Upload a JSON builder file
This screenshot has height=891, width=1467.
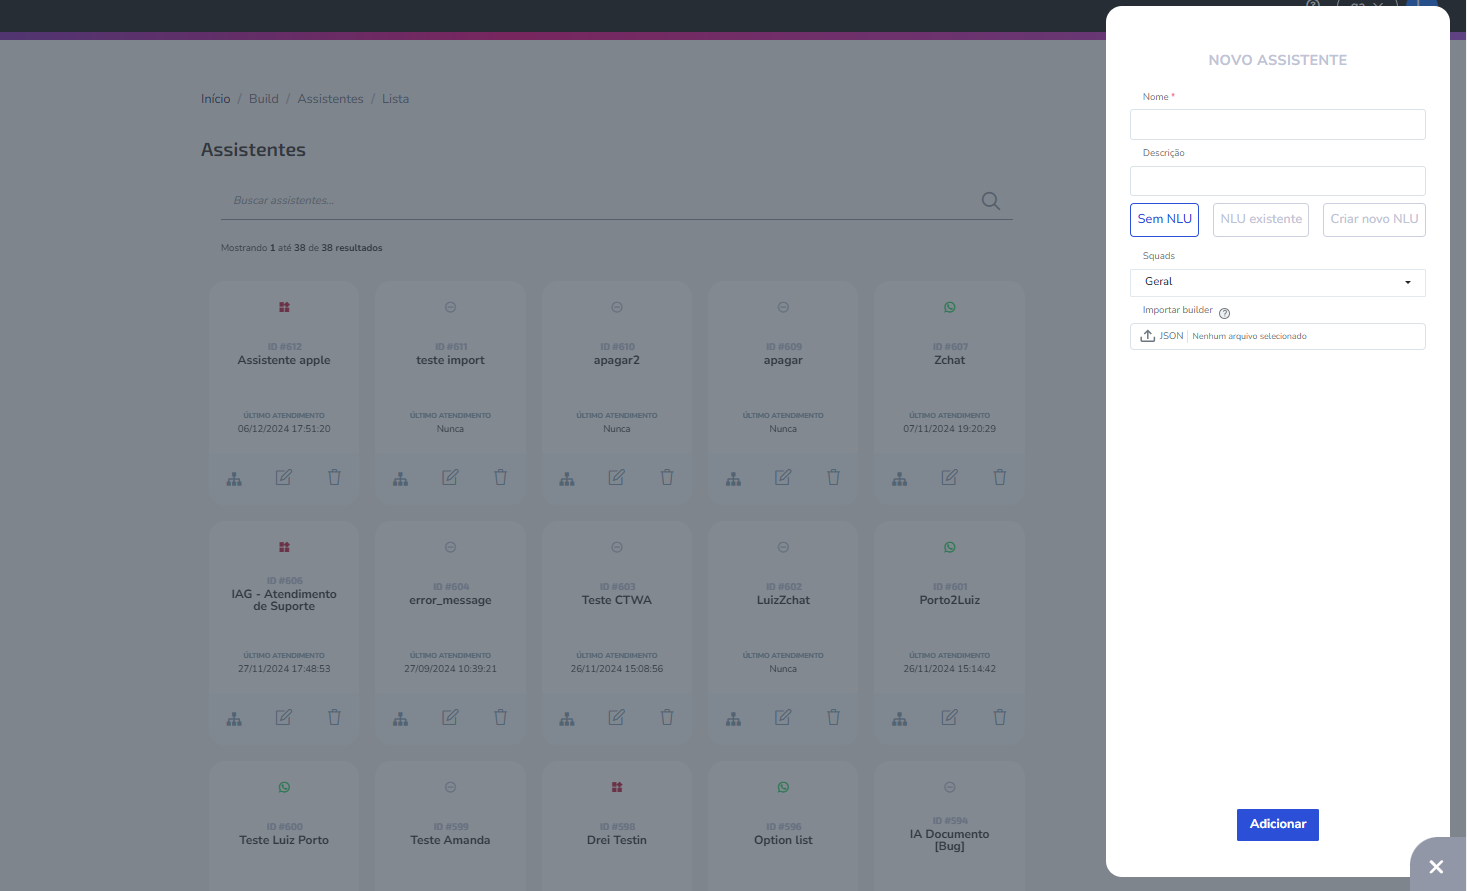[x=1278, y=337]
